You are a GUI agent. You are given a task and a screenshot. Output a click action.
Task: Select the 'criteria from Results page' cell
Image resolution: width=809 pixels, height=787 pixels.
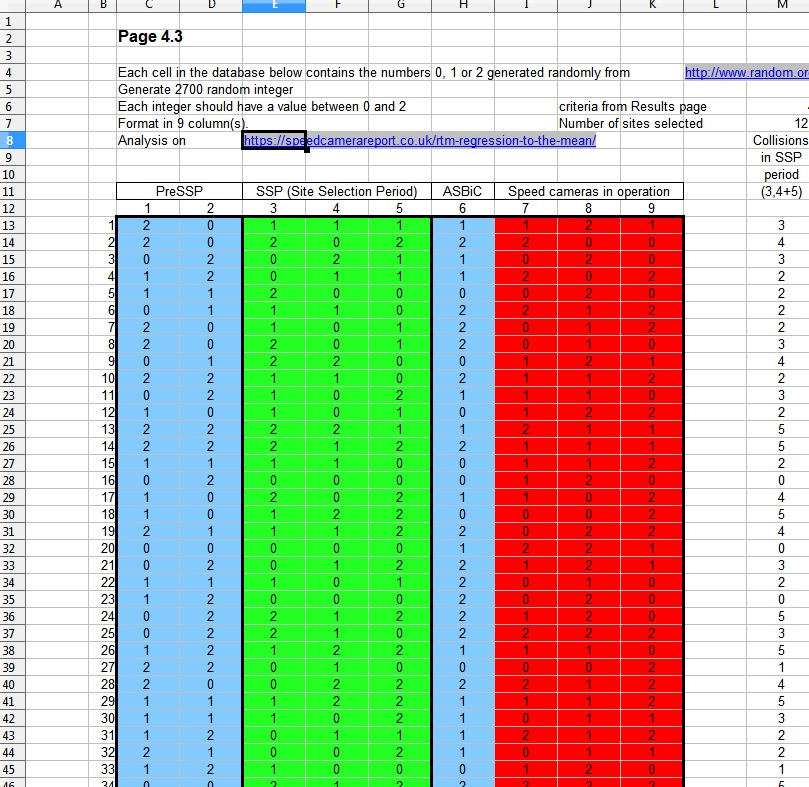click(632, 107)
